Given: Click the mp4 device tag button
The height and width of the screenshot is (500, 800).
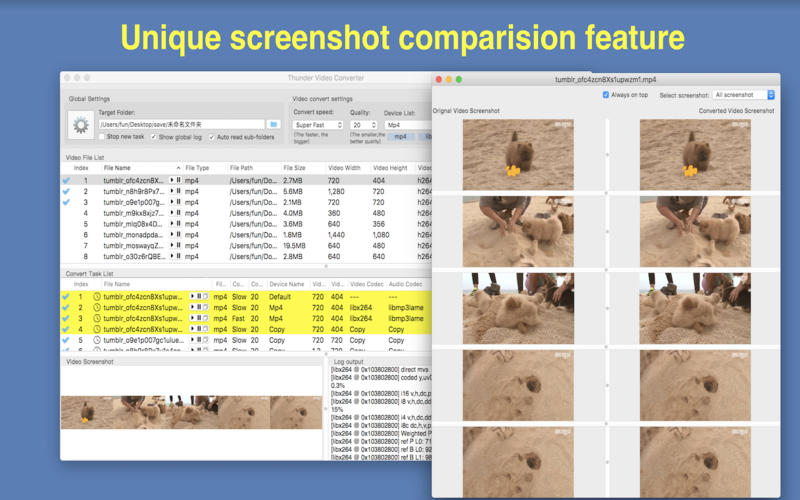Looking at the screenshot, I should (400, 137).
